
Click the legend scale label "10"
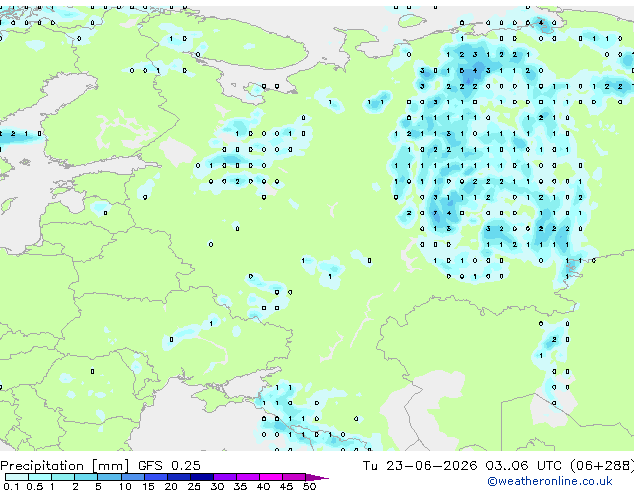pyautogui.click(x=125, y=486)
